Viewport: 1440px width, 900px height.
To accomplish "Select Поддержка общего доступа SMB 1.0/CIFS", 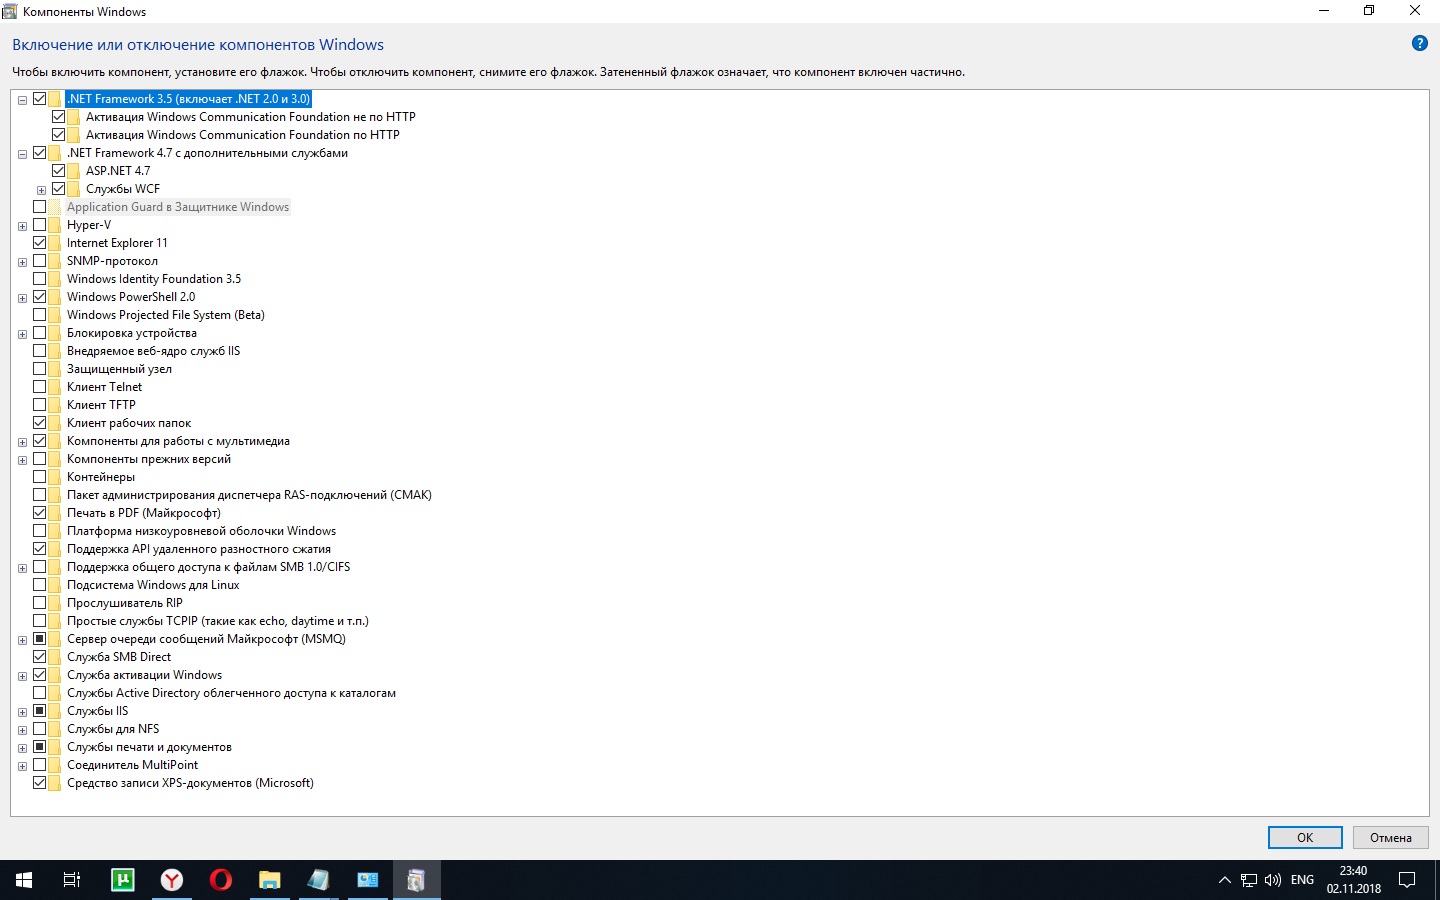I will [209, 567].
